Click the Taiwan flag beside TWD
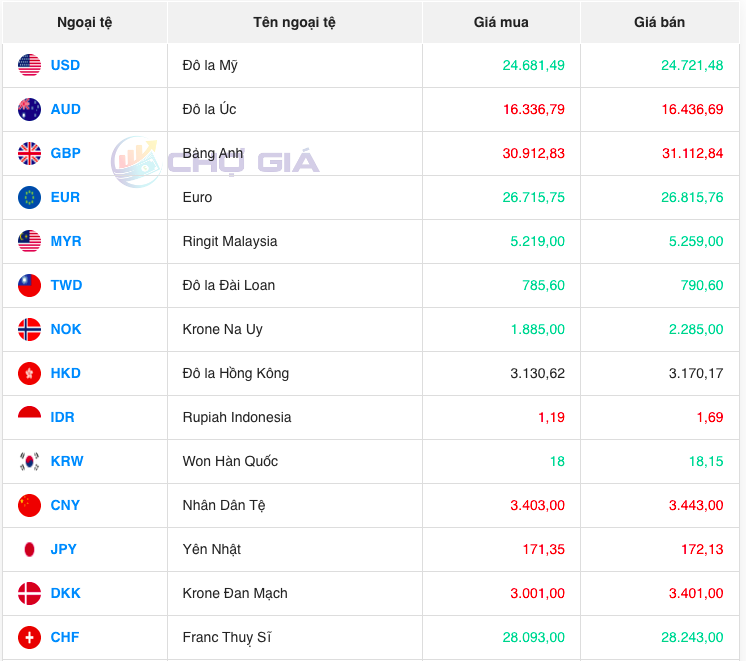This screenshot has height=661, width=746. pos(29,286)
